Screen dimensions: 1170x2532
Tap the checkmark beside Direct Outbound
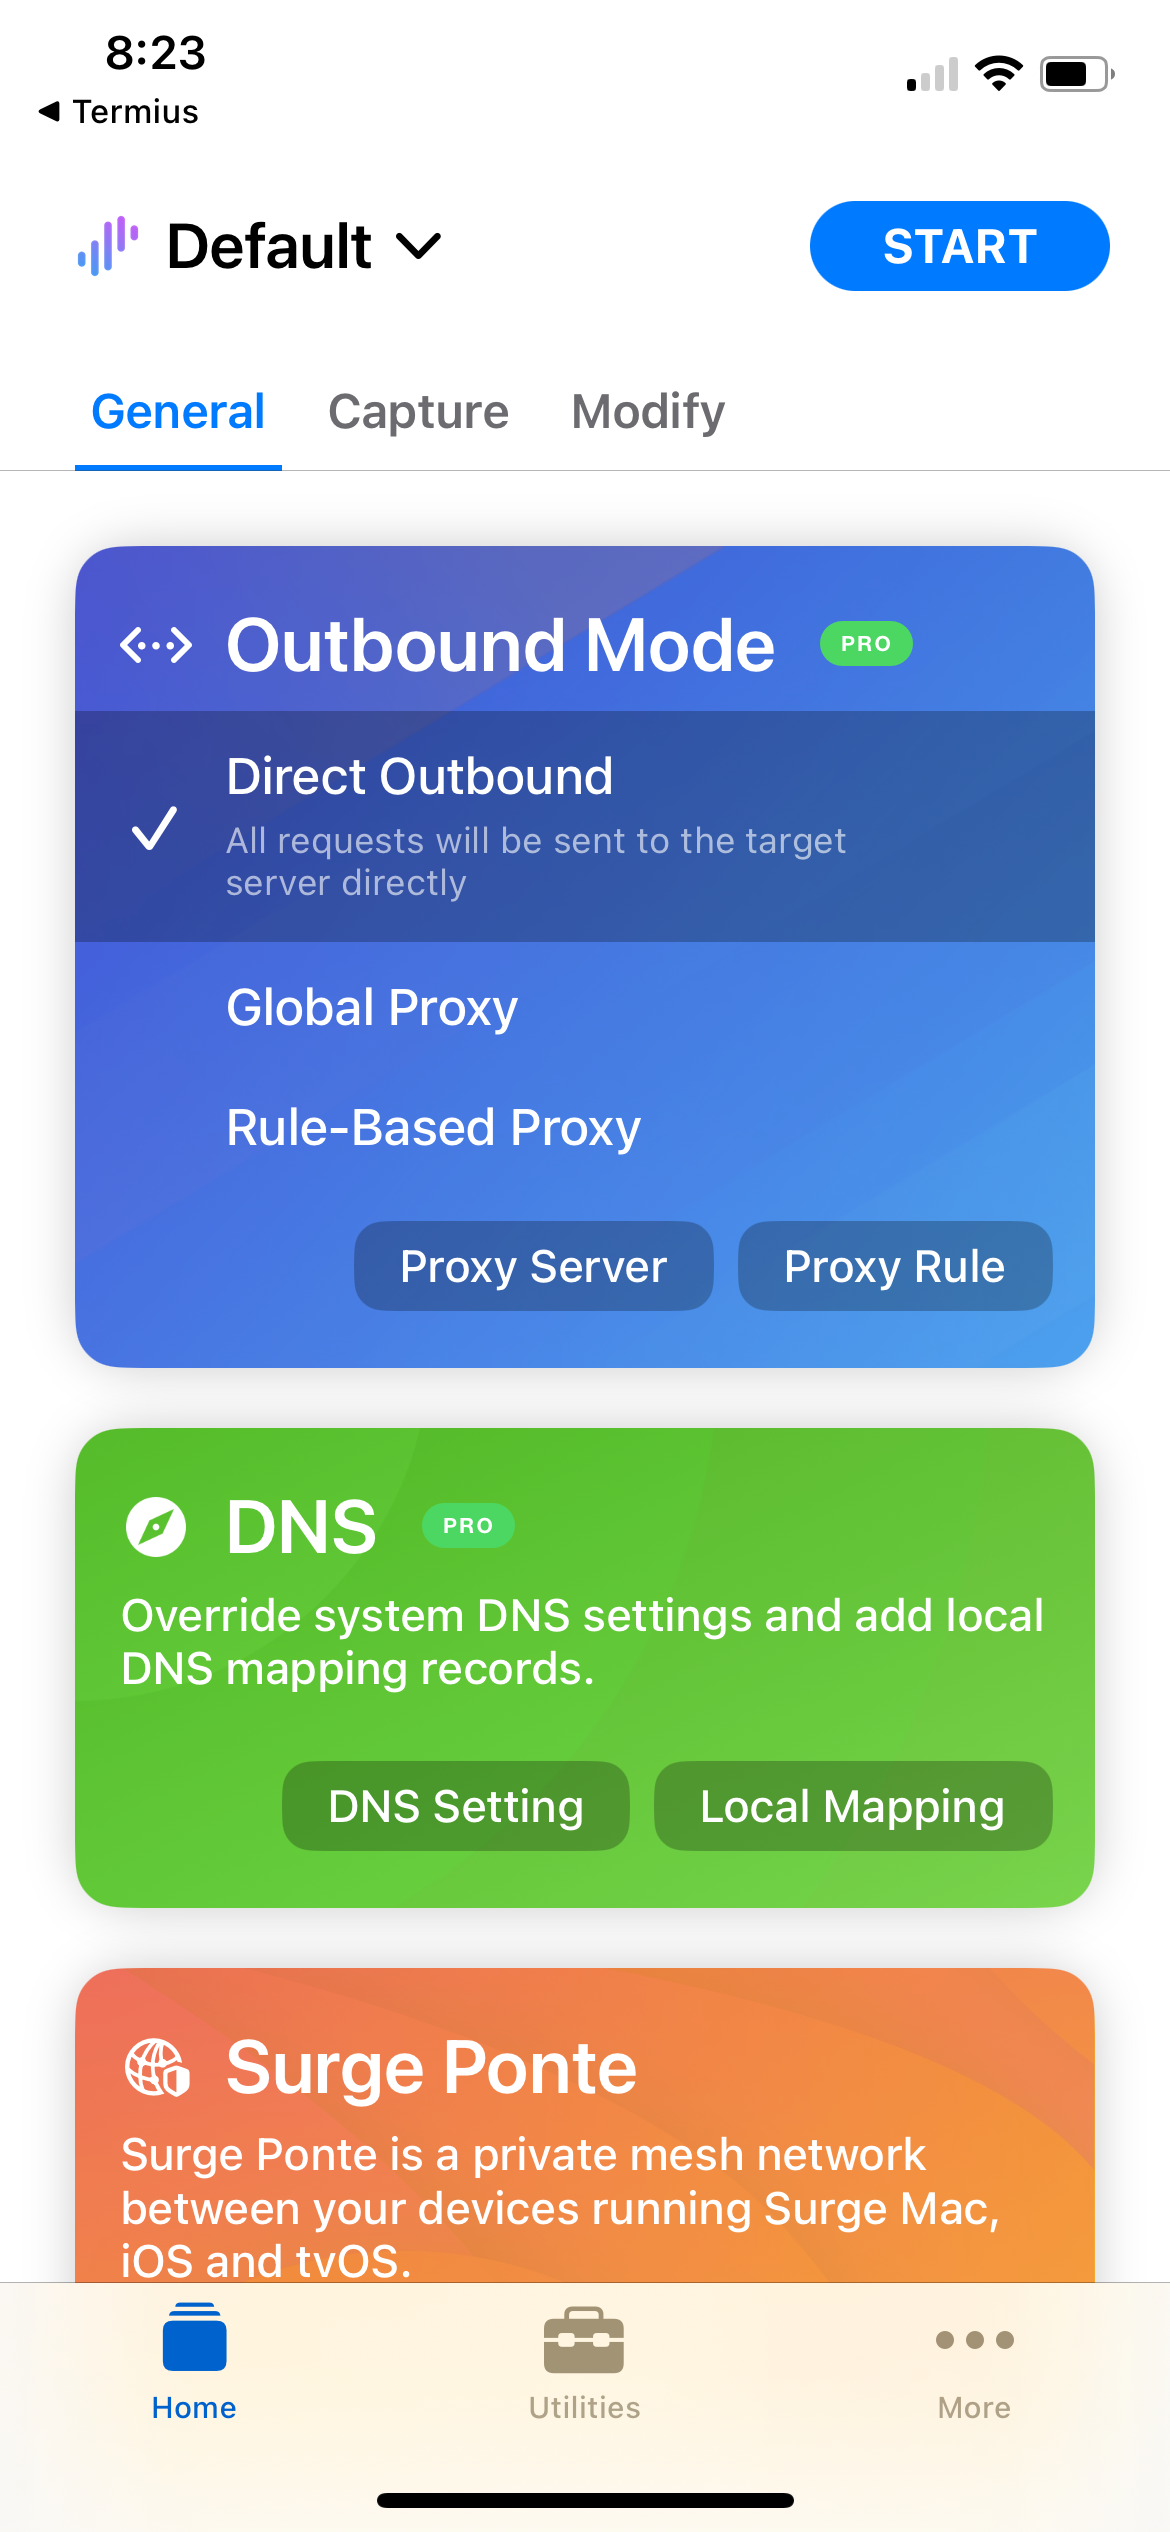click(x=155, y=828)
